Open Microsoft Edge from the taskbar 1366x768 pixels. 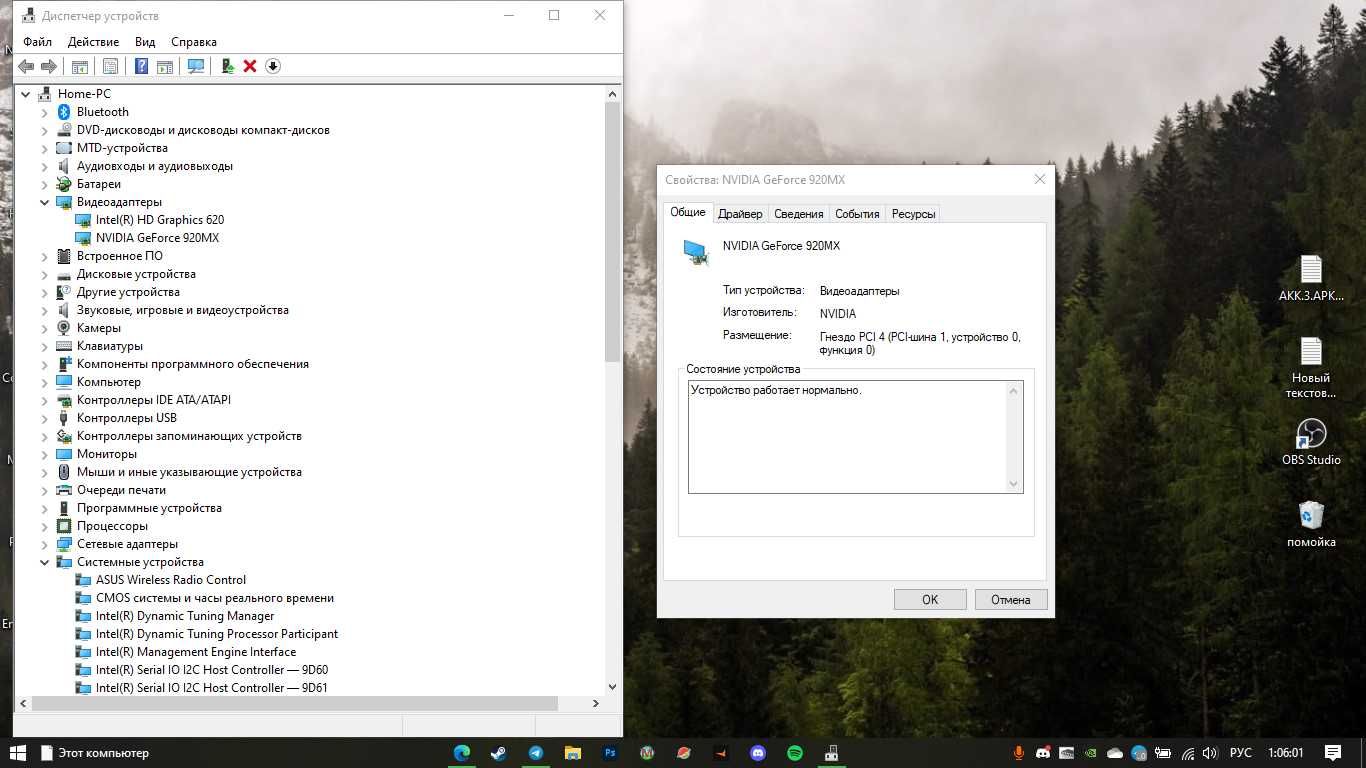click(x=462, y=753)
